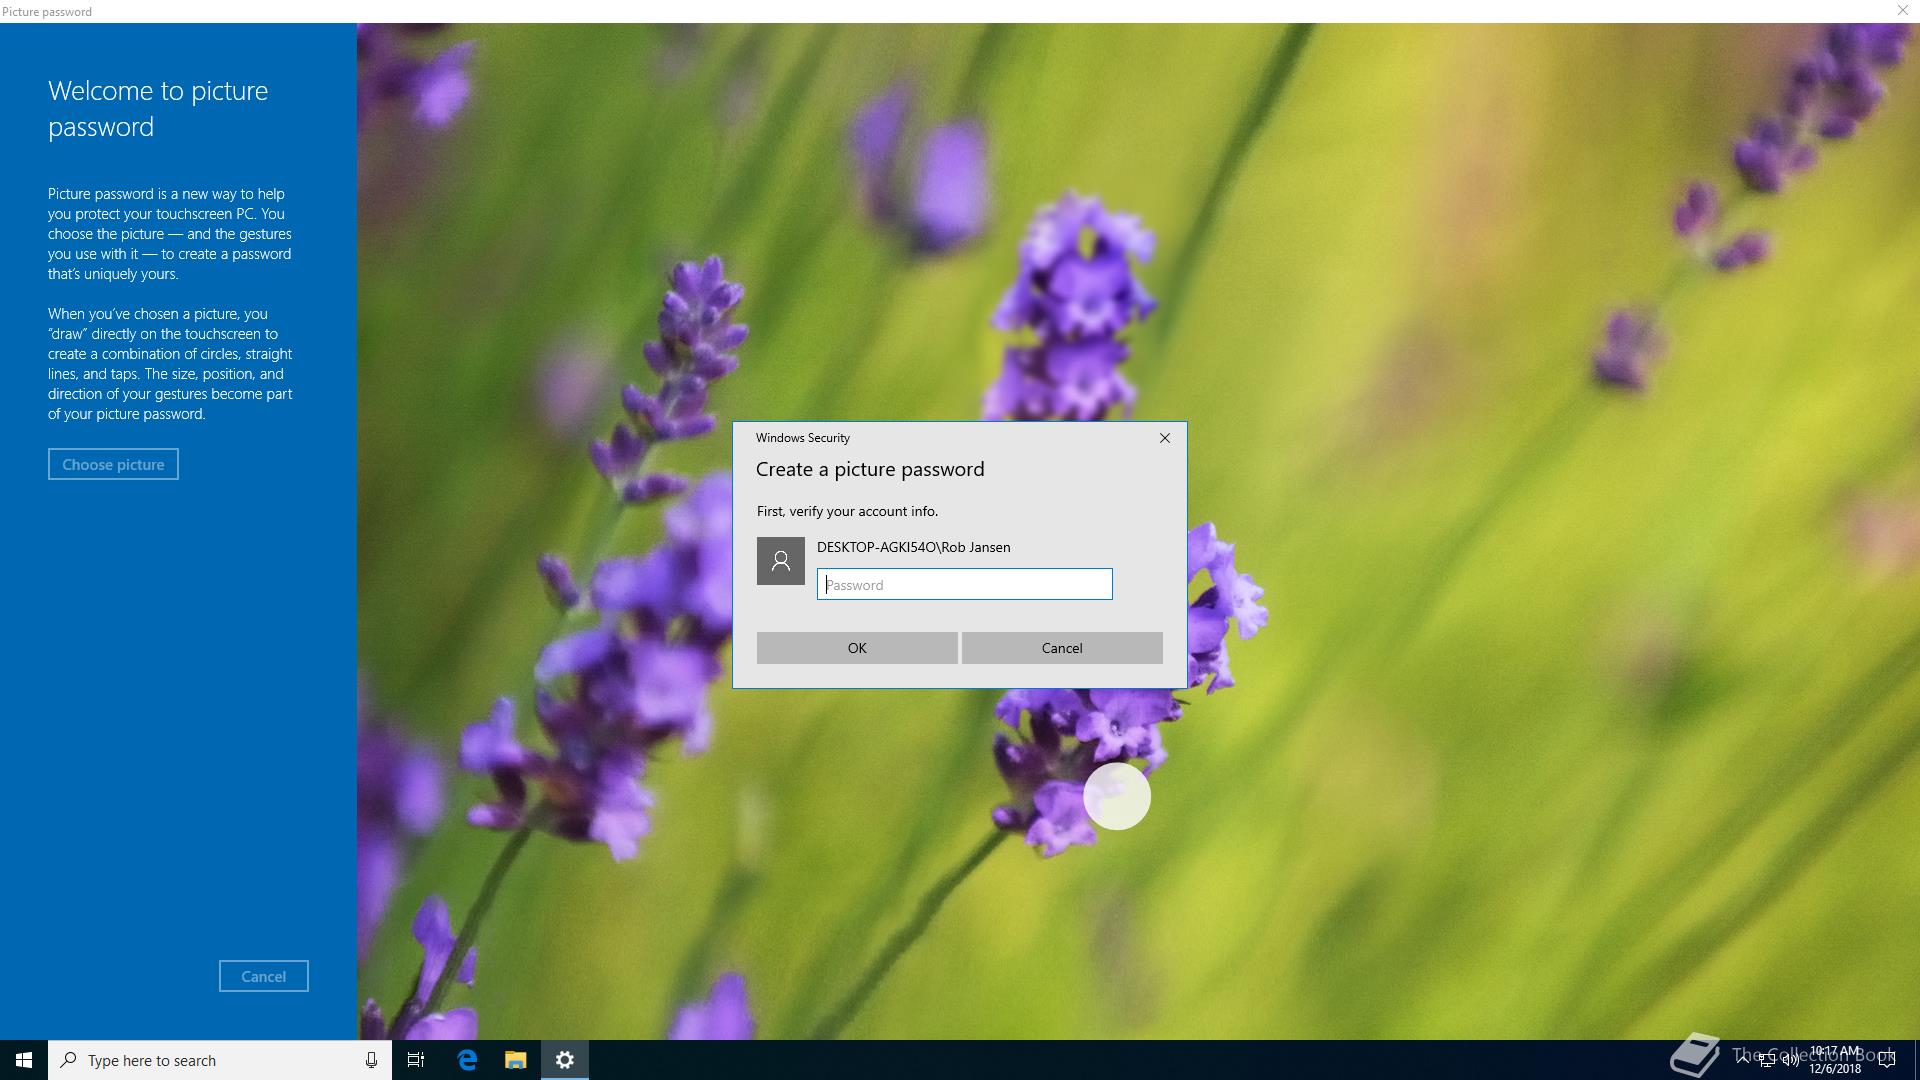
Task: Click the search magnifier icon in taskbar
Action: [68, 1060]
